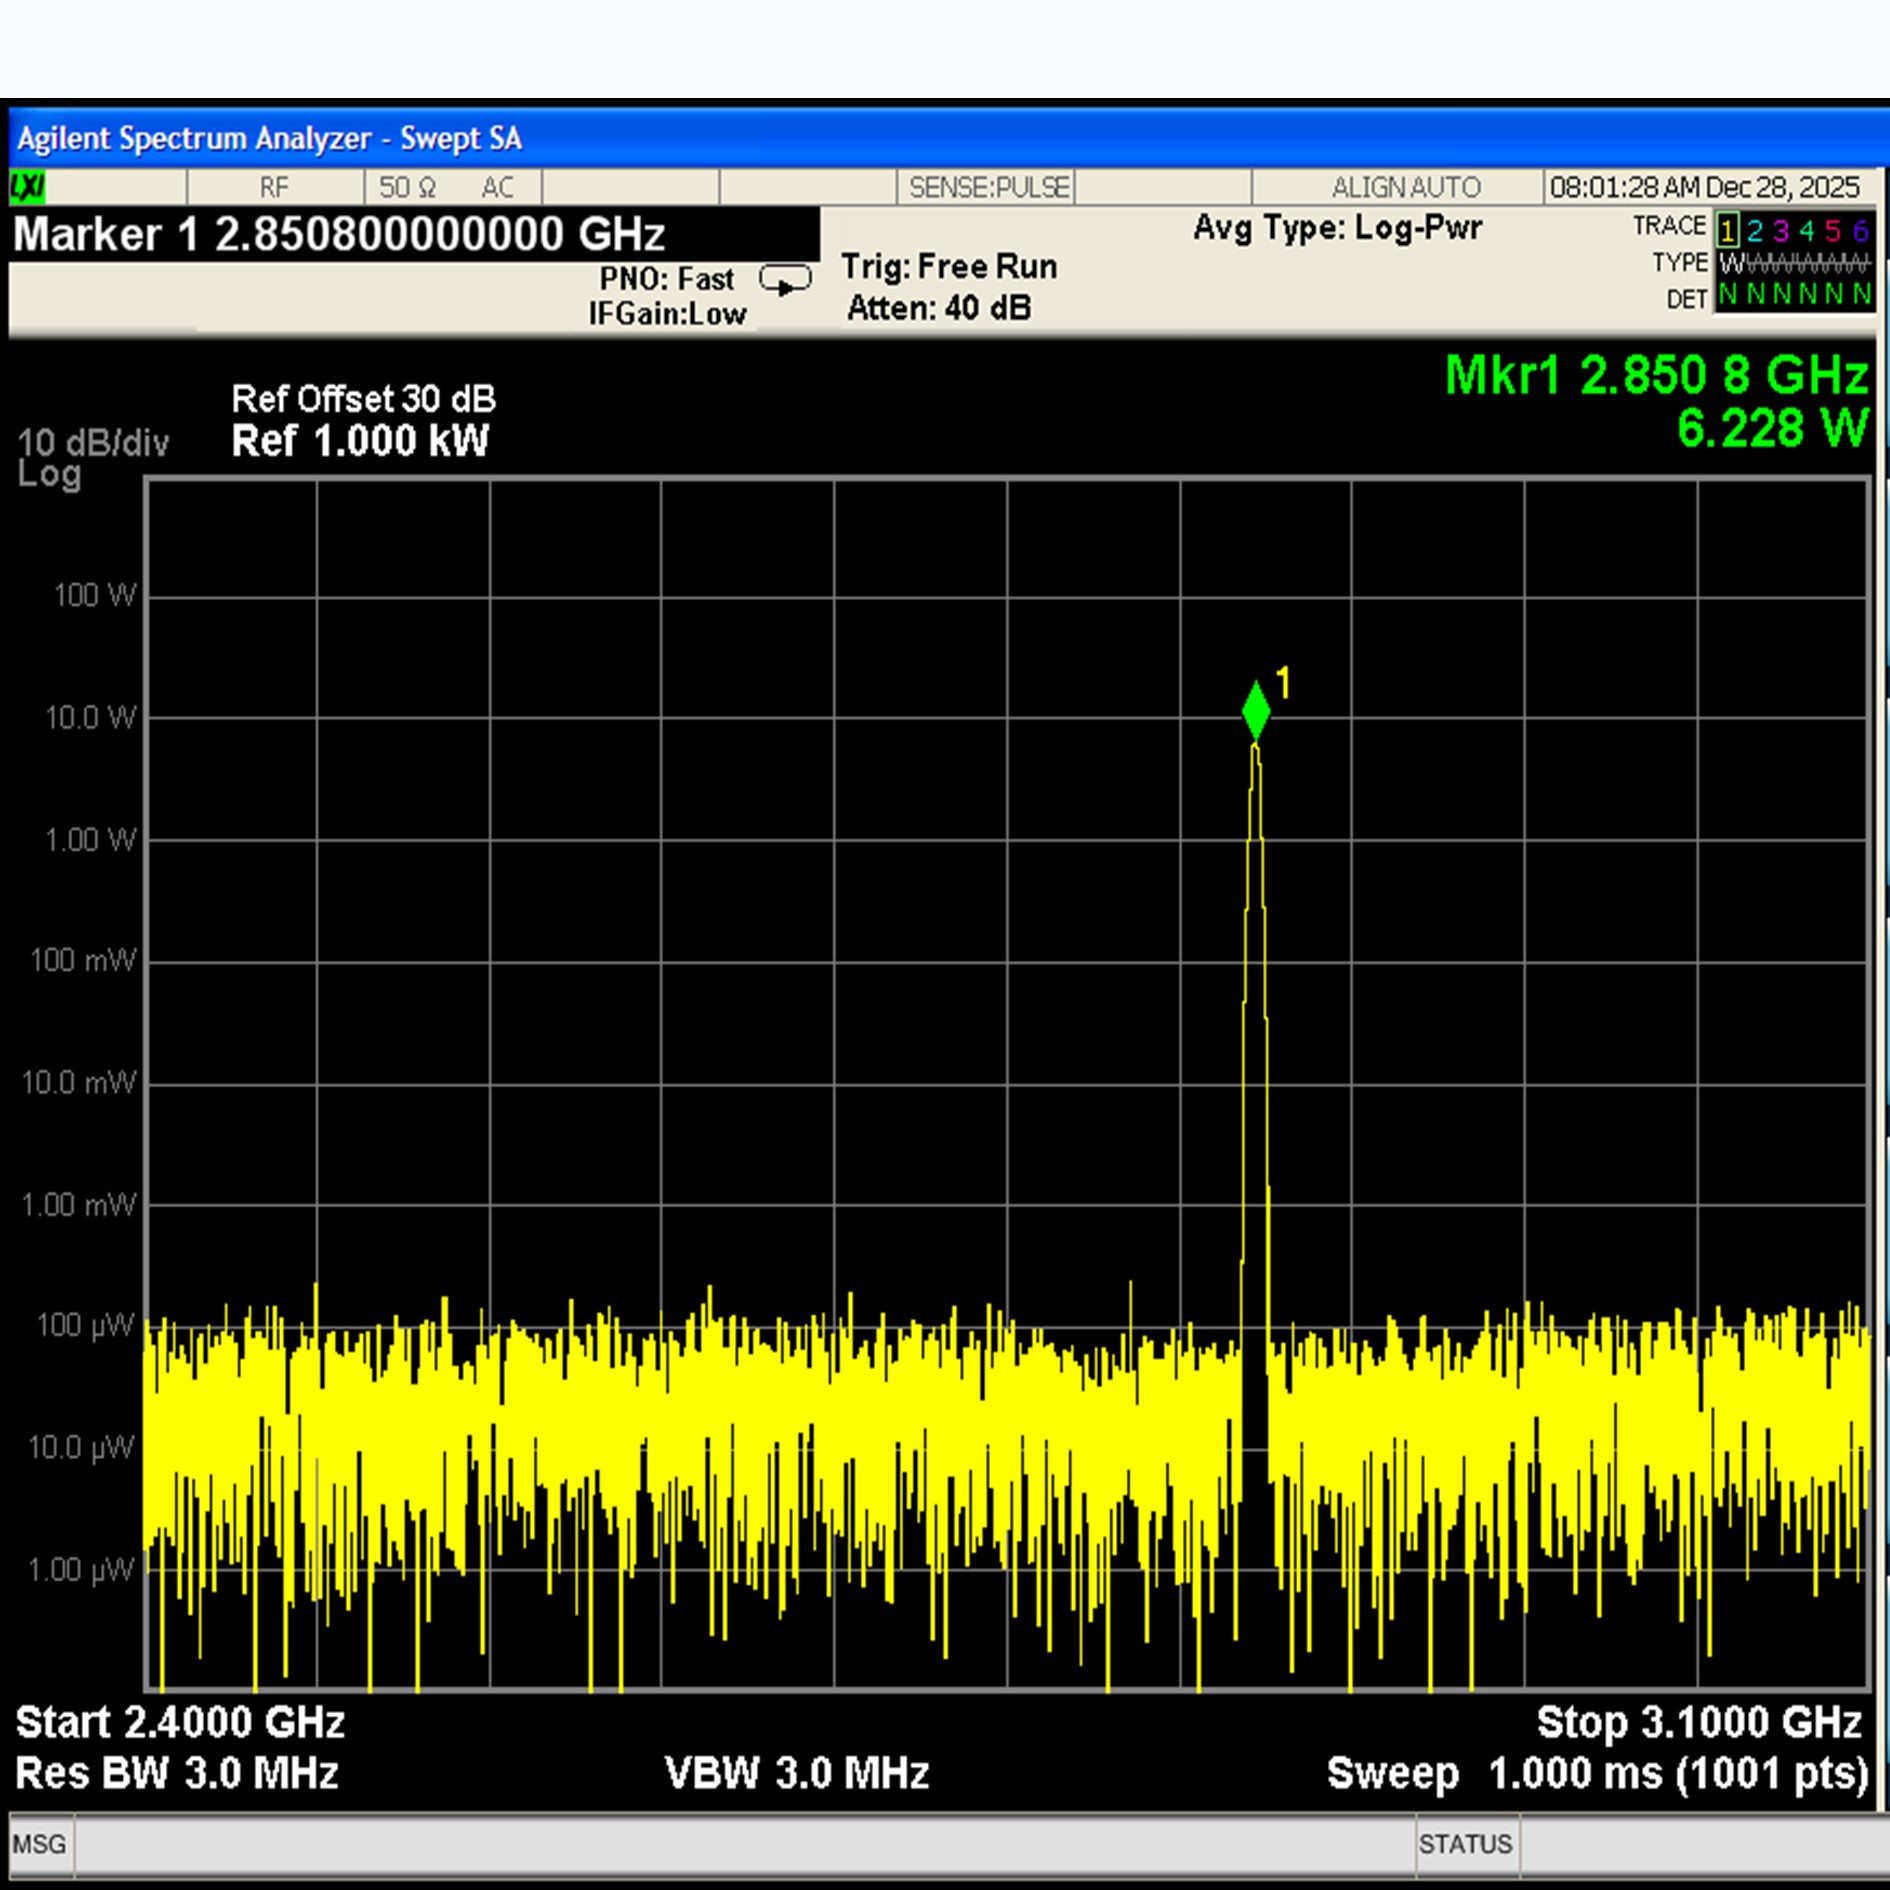Click the RF input status cell
Image resolution: width=1890 pixels, height=1890 pixels.
tap(274, 187)
